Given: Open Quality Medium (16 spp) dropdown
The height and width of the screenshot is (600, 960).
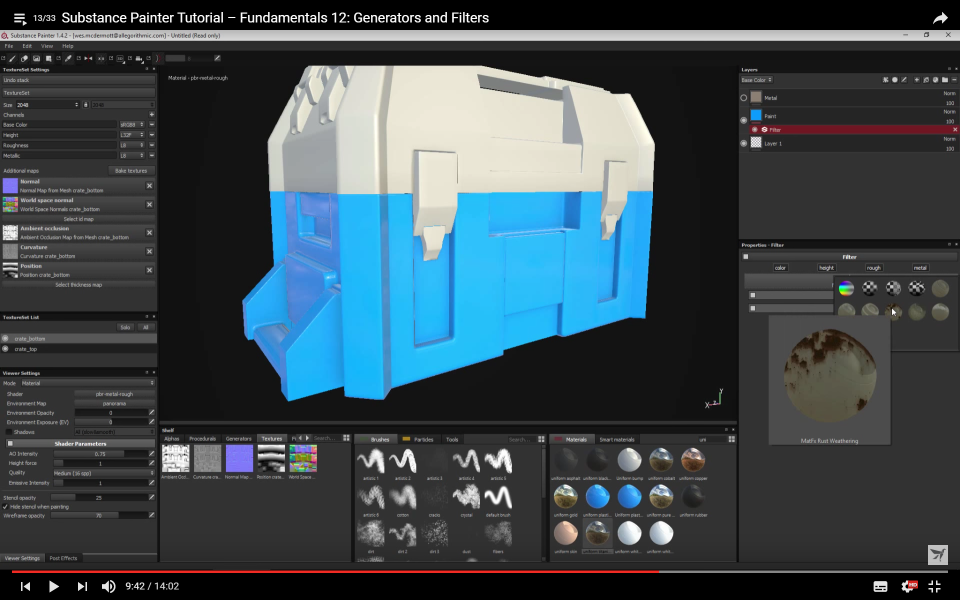Looking at the screenshot, I should point(103,473).
